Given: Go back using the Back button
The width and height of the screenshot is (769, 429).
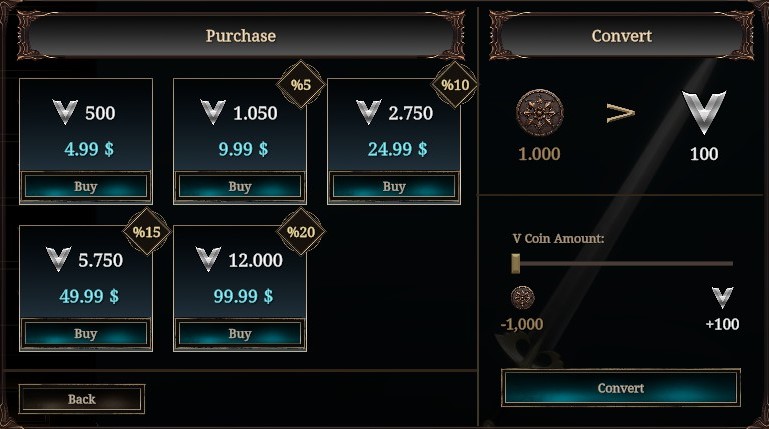Looking at the screenshot, I should coord(82,399).
